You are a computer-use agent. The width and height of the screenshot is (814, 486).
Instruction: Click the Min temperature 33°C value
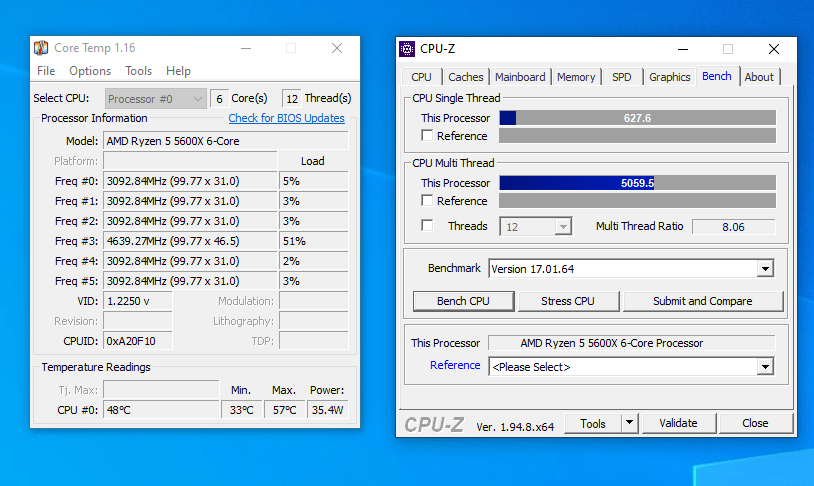[241, 410]
